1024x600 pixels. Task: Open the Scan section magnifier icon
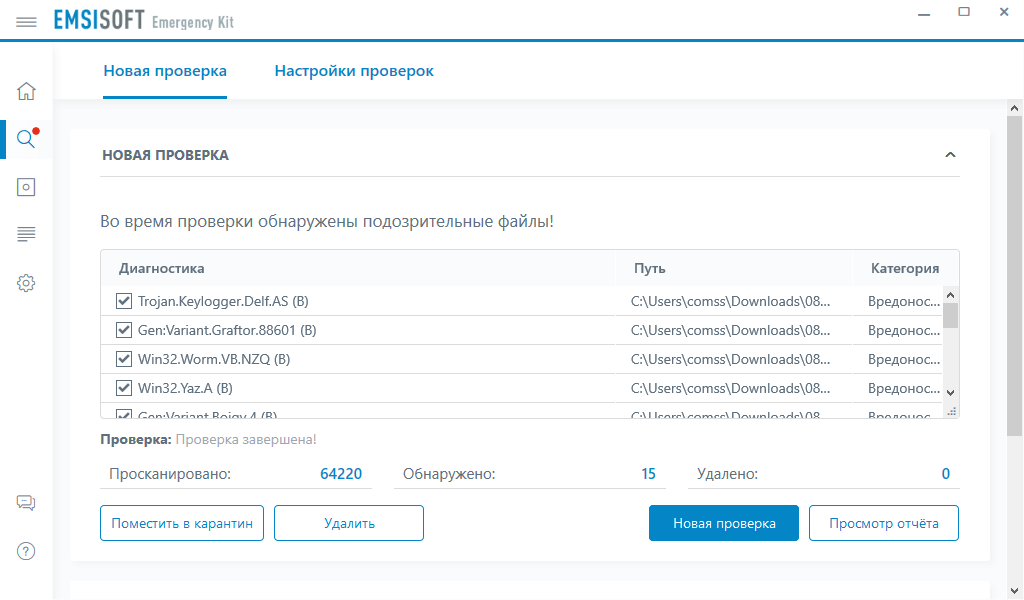26,139
